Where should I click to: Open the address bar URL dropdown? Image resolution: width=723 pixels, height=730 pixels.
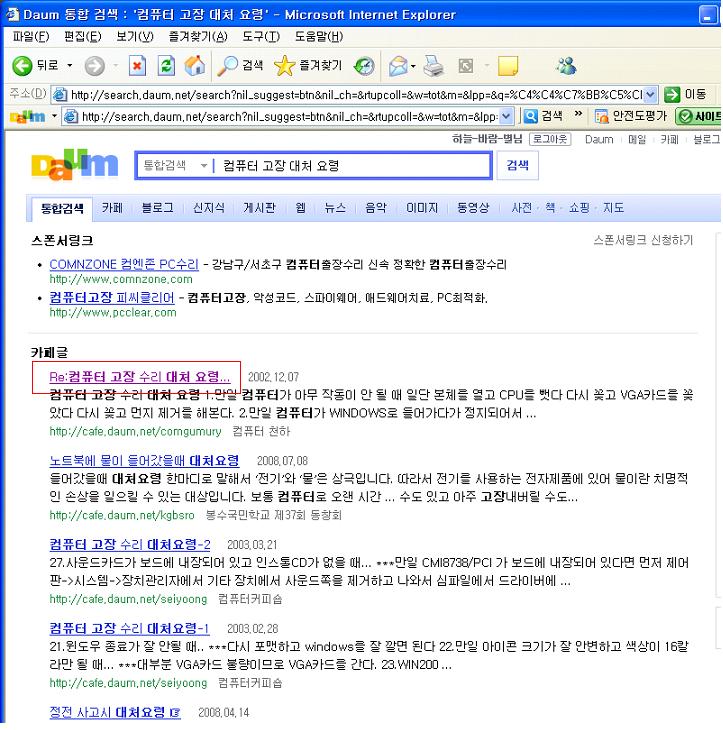coord(650,95)
